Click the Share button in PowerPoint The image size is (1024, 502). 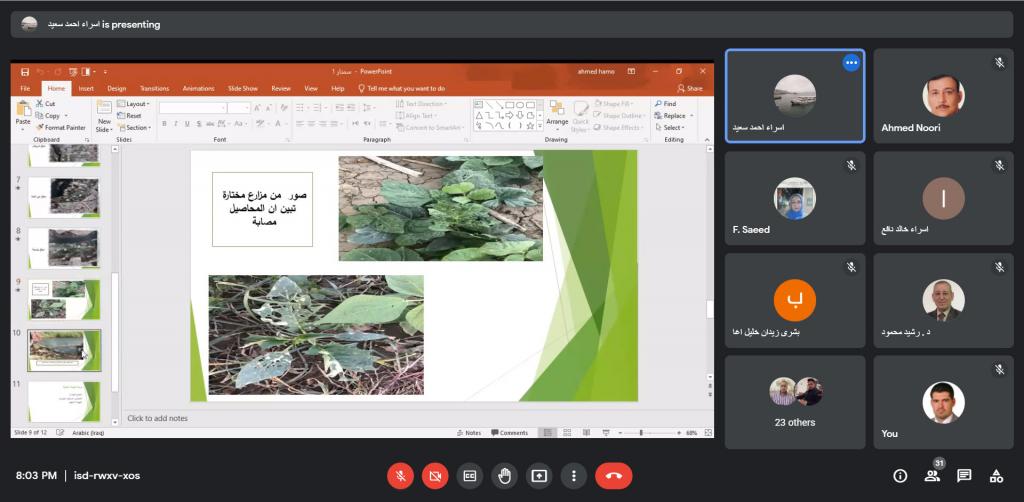point(691,88)
